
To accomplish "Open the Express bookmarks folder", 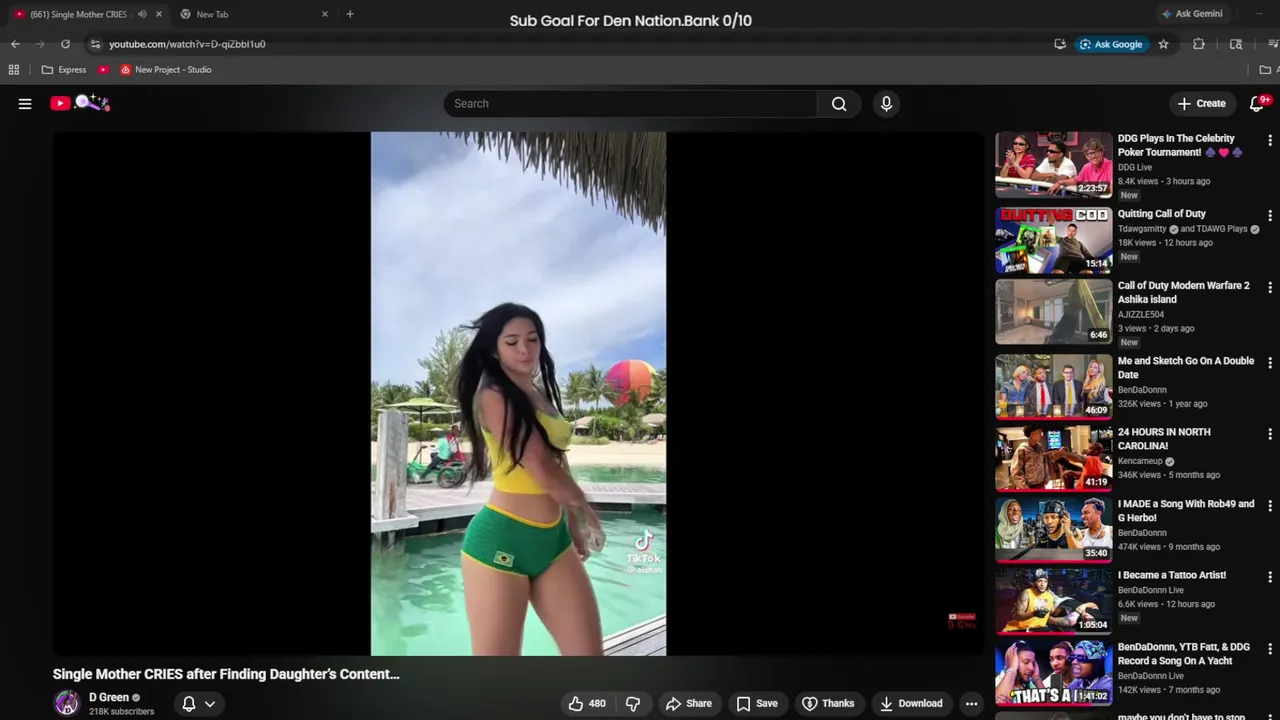I will coord(64,70).
